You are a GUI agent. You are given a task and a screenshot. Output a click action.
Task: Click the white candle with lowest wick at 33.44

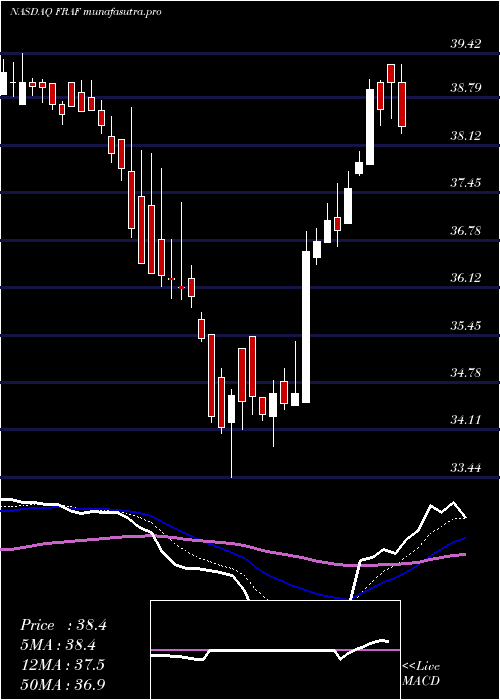click(231, 408)
